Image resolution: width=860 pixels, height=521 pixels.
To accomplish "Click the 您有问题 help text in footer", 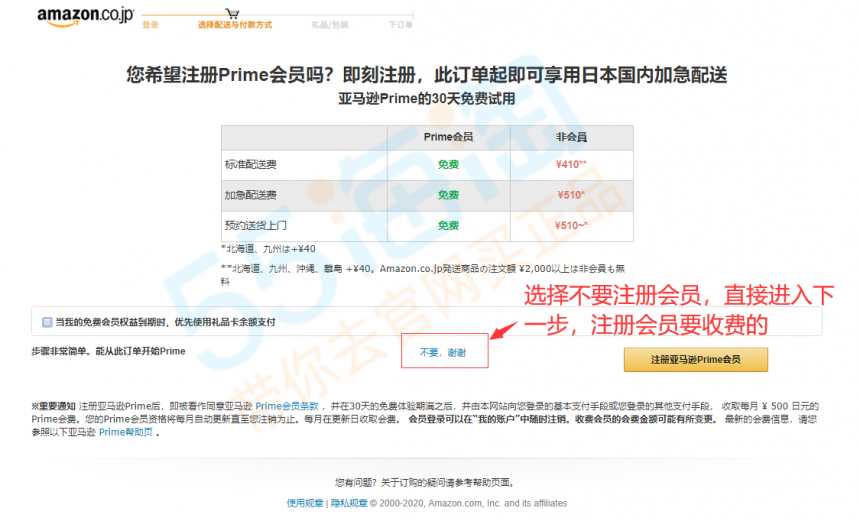I will 426,483.
